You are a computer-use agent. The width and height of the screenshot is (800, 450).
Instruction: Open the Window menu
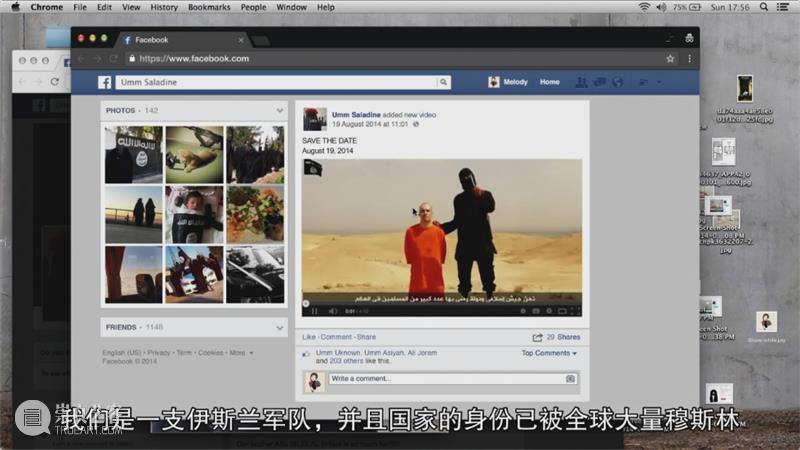click(x=291, y=7)
